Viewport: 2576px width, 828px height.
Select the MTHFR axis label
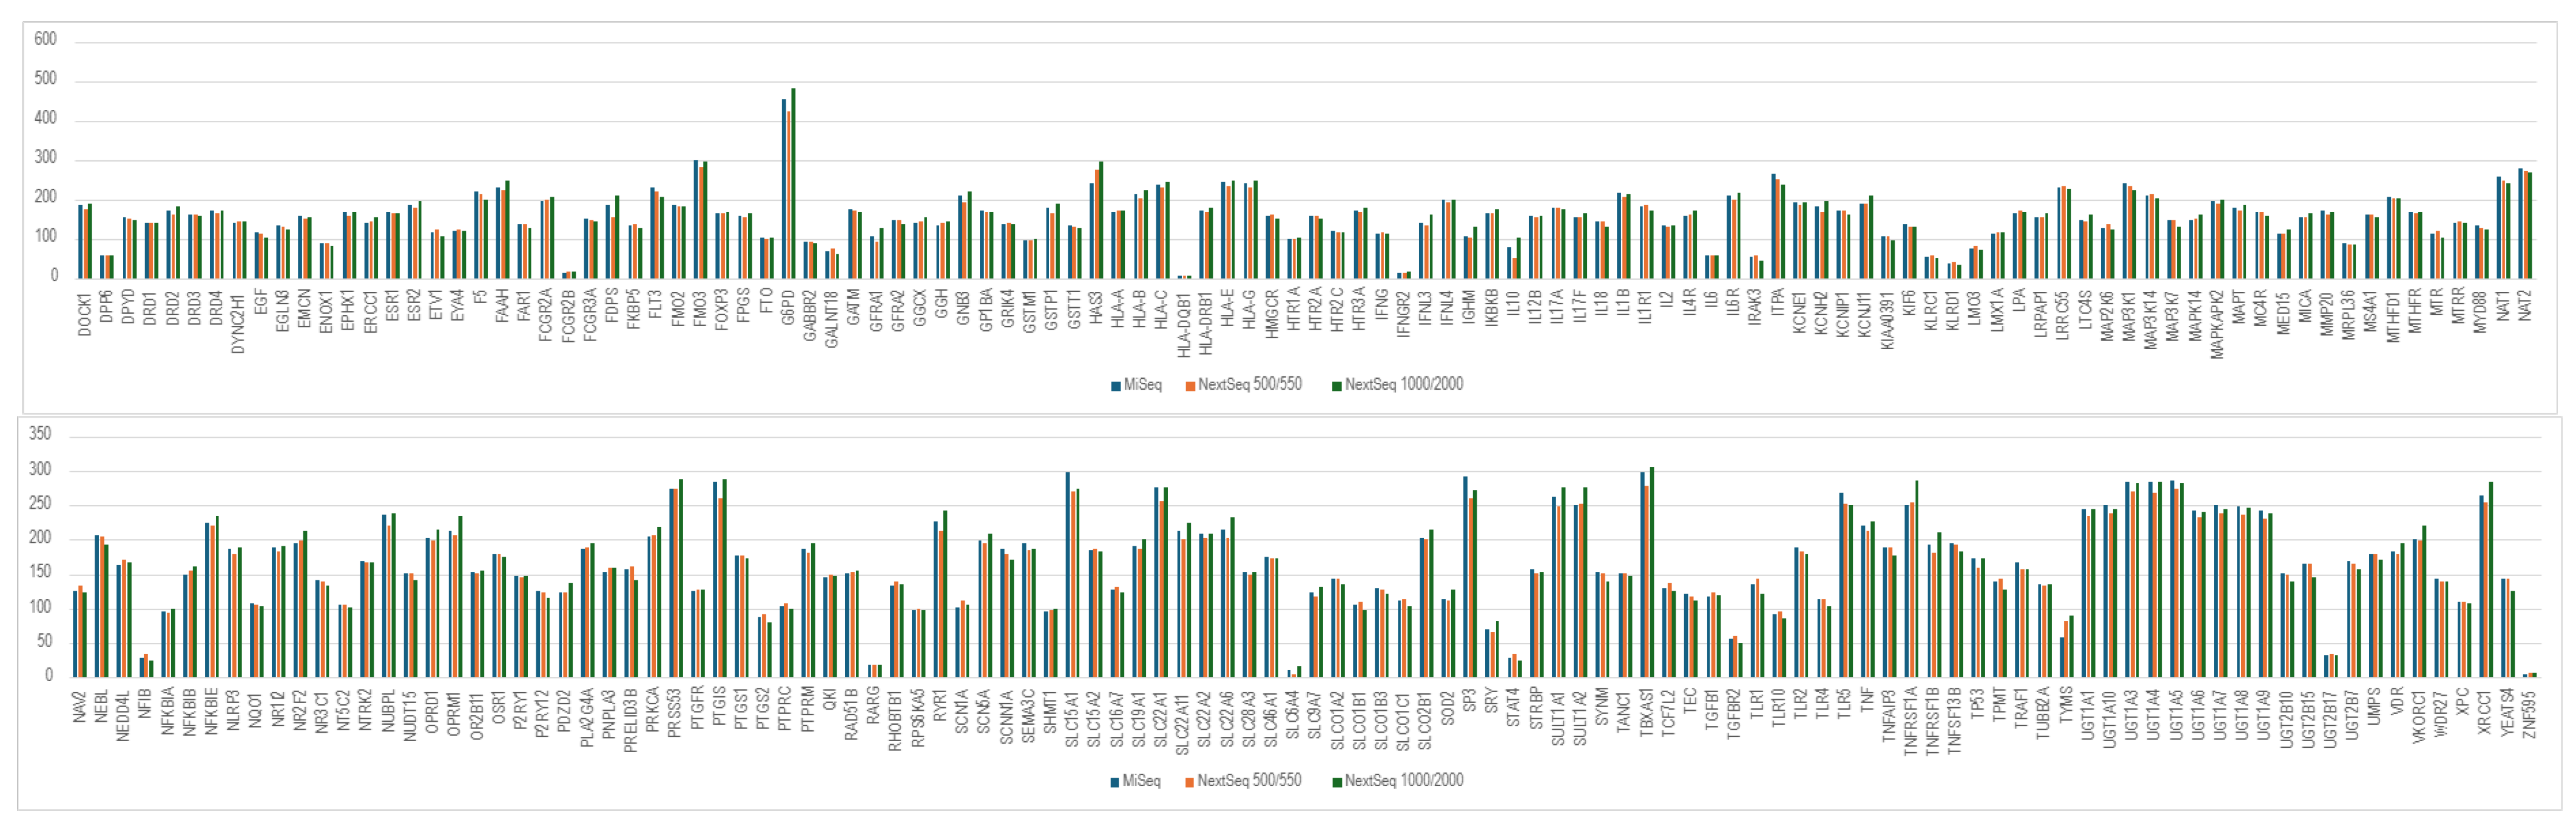(2415, 311)
